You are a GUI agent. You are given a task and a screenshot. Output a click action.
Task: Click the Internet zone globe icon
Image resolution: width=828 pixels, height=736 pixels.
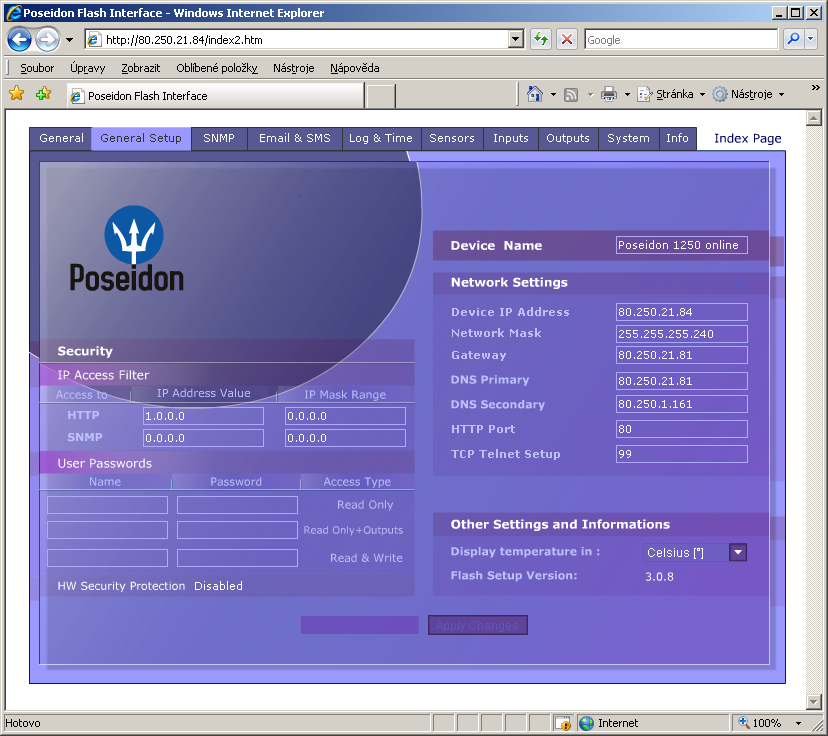586,723
